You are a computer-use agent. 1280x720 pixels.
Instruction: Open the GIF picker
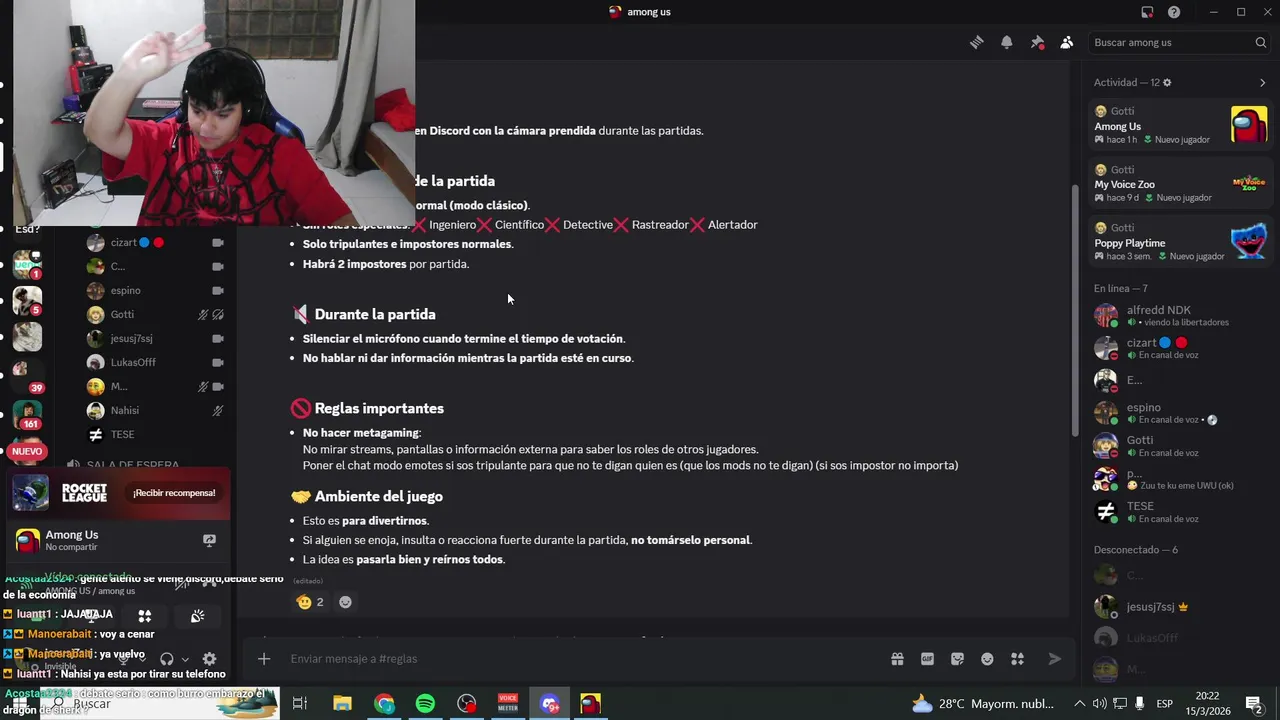tap(927, 659)
